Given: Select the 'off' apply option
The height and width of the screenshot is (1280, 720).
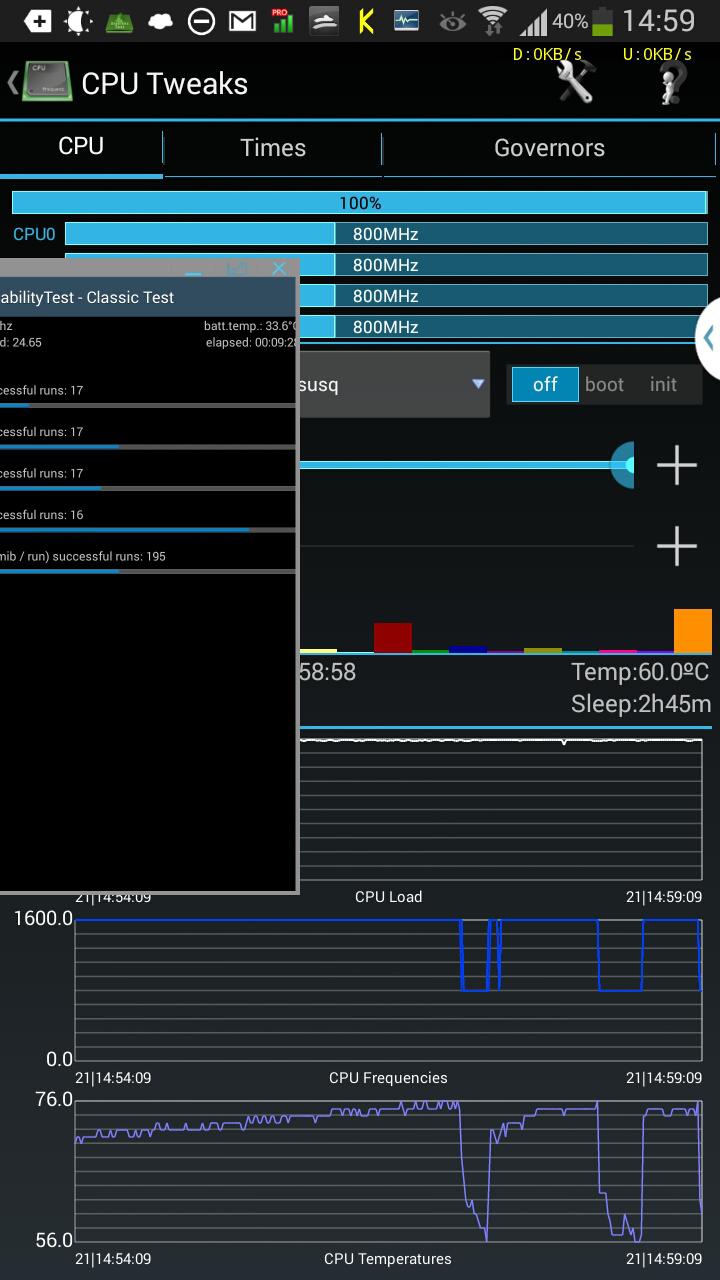Looking at the screenshot, I should coord(545,384).
